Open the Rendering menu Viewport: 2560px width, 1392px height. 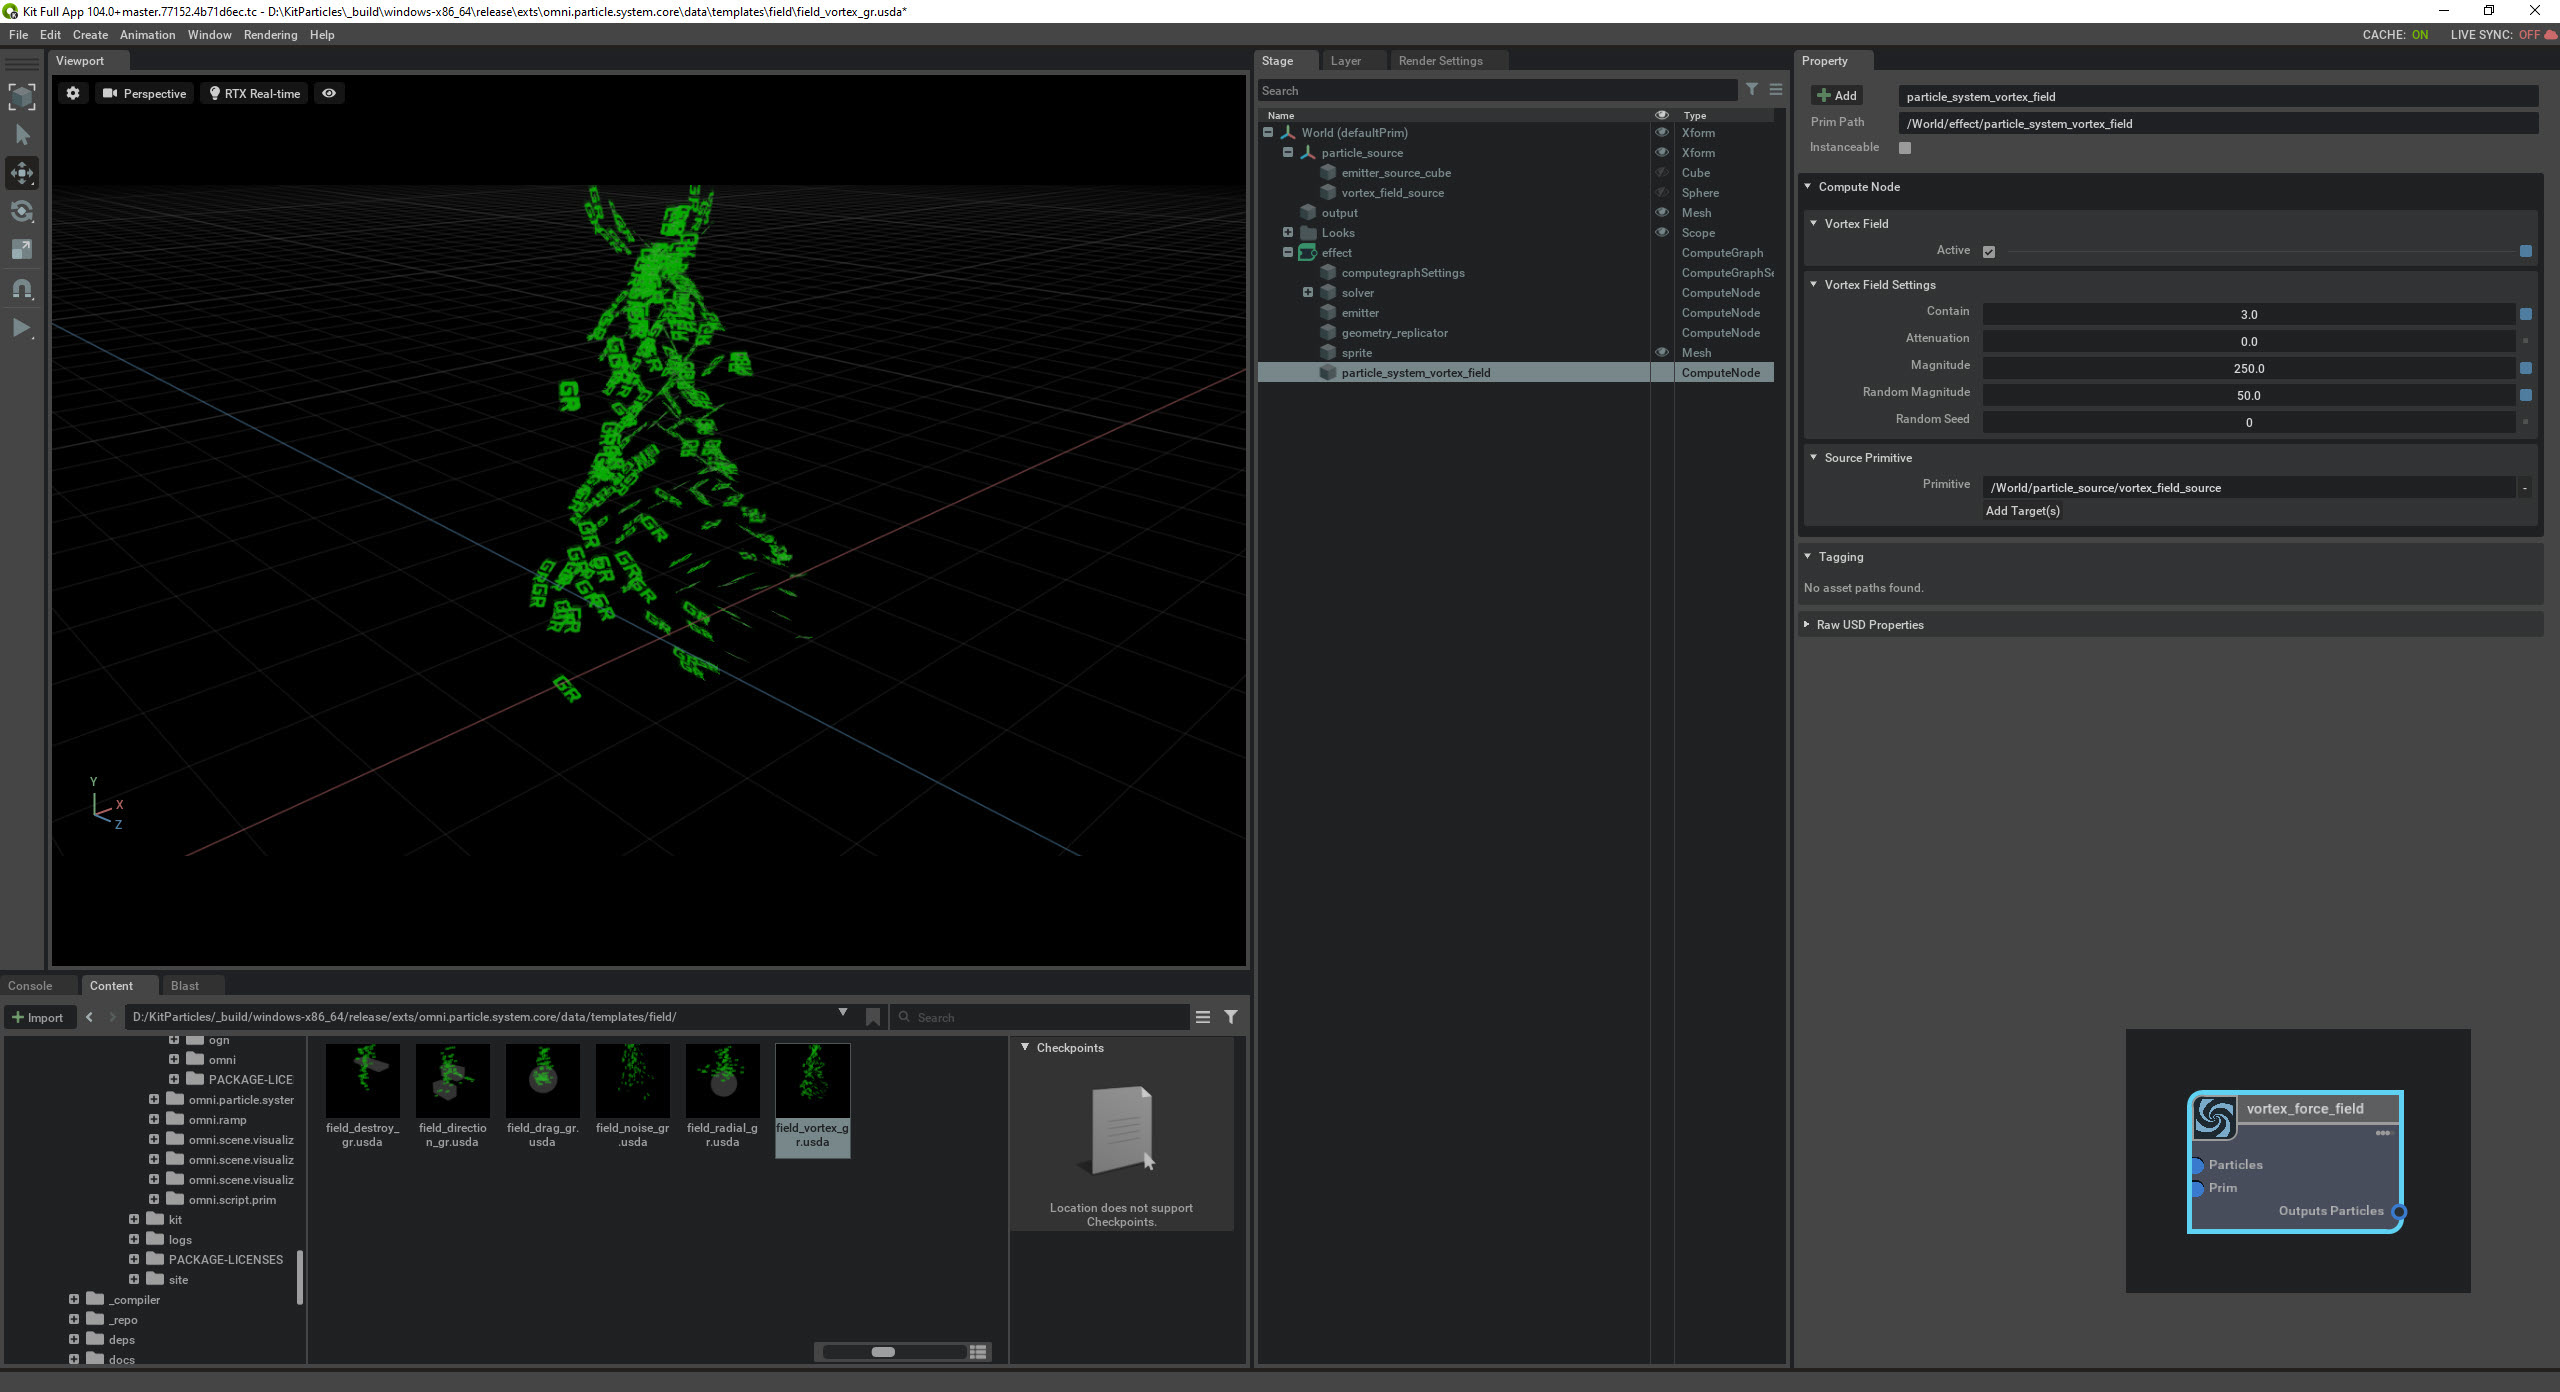pyautogui.click(x=270, y=35)
